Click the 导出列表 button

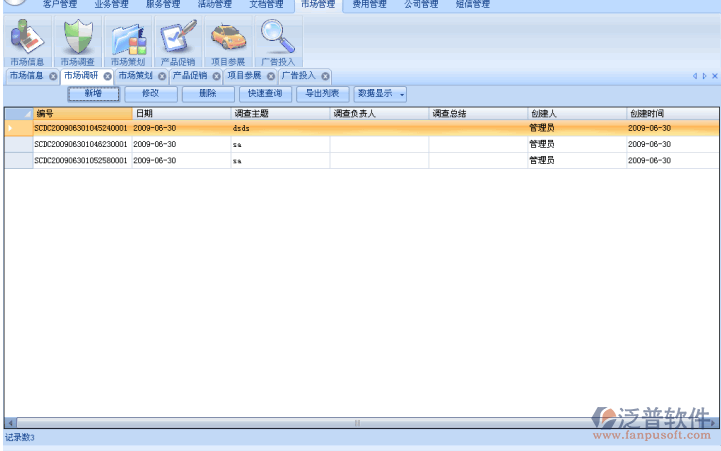[322, 94]
